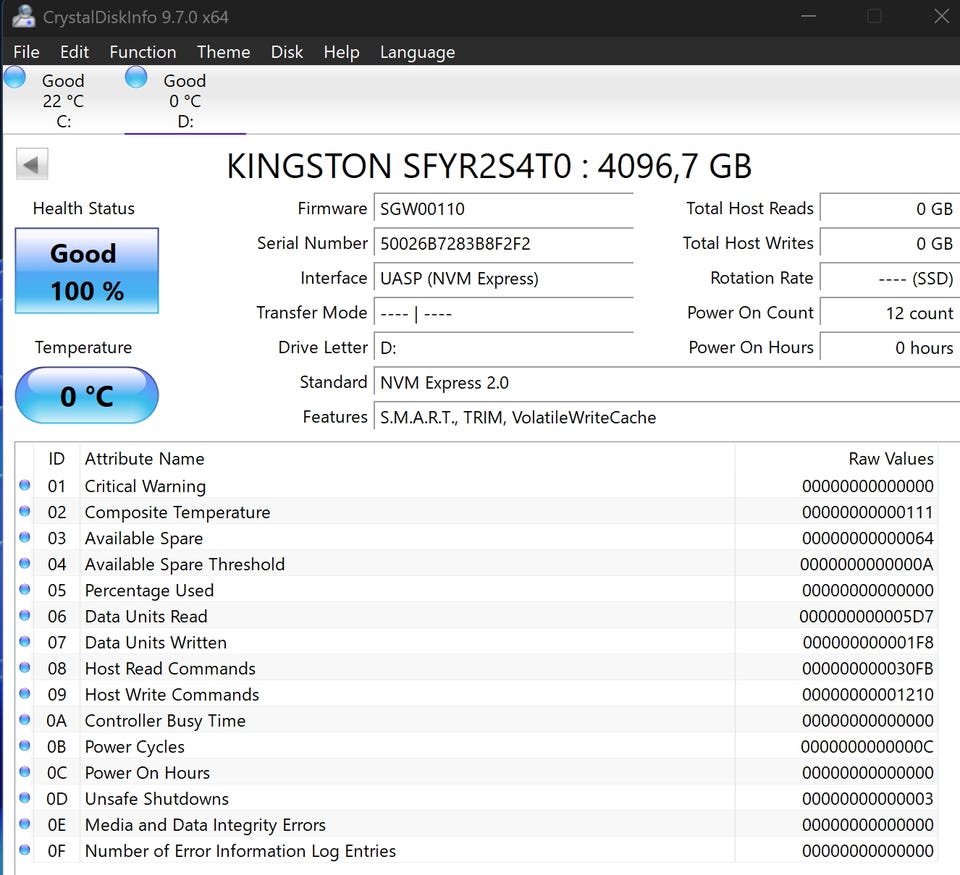The width and height of the screenshot is (960, 875).
Task: Open the Disk menu
Action: click(287, 52)
